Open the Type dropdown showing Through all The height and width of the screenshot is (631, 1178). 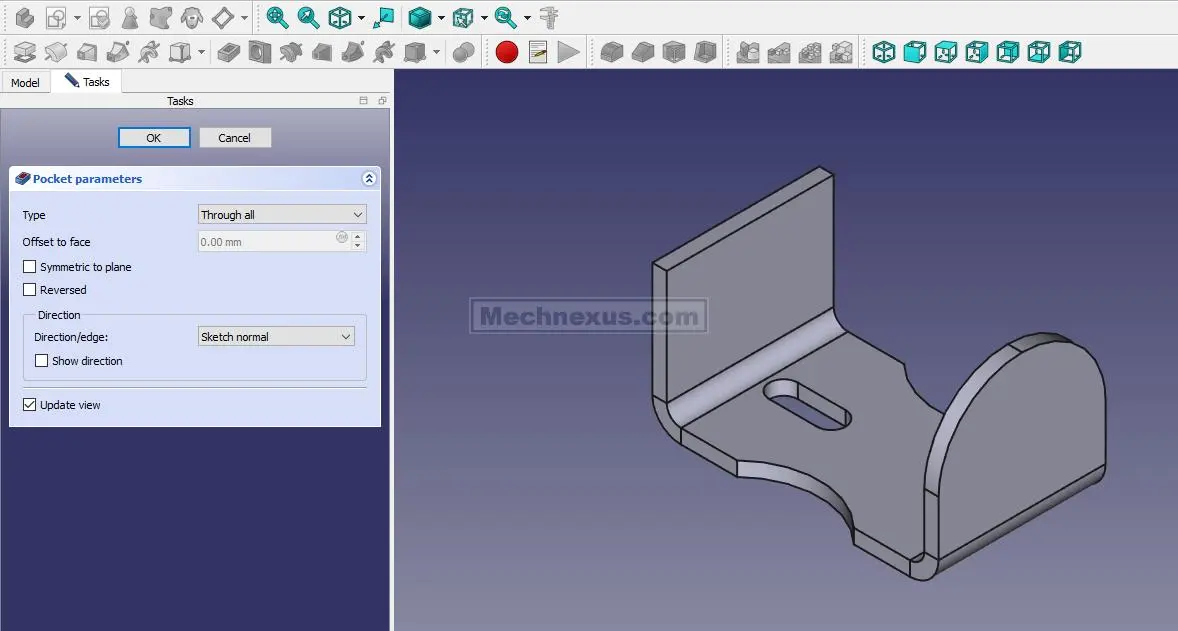click(x=282, y=215)
